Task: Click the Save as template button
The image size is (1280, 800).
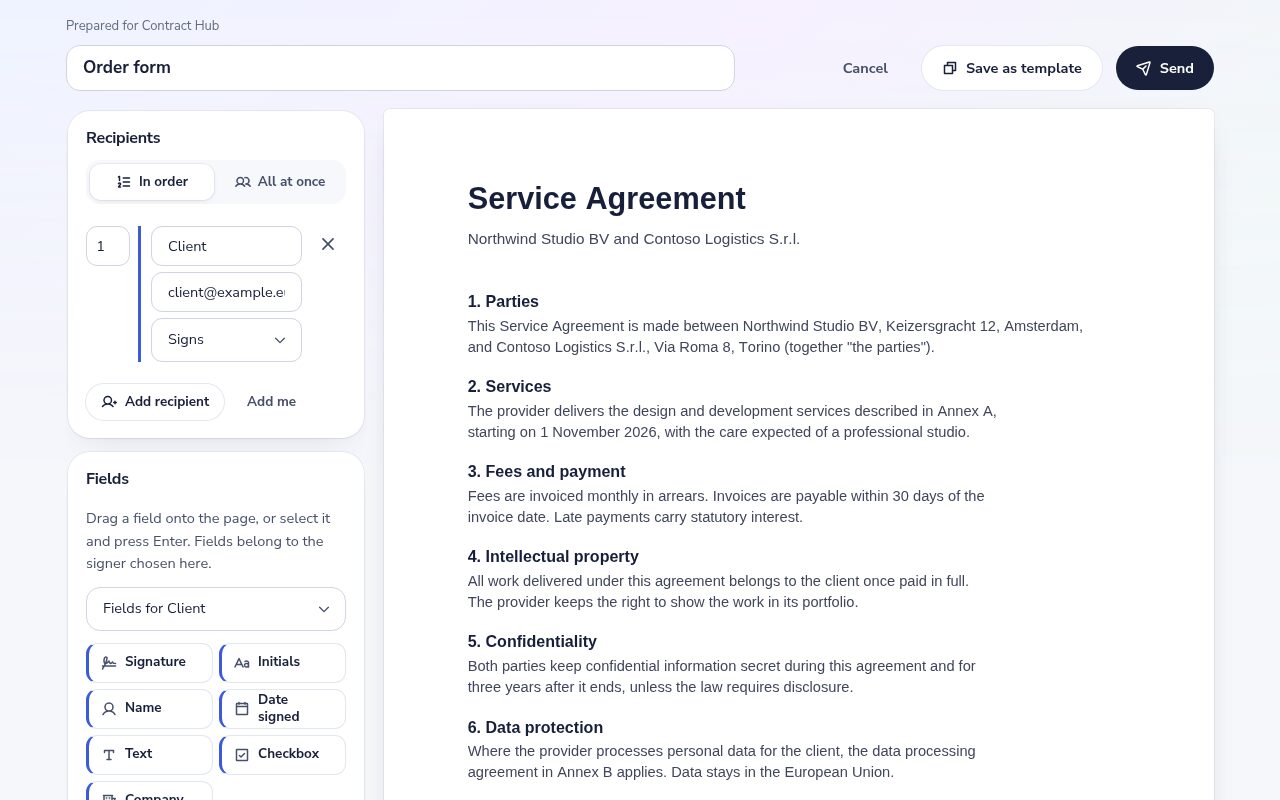Action: coord(1012,68)
